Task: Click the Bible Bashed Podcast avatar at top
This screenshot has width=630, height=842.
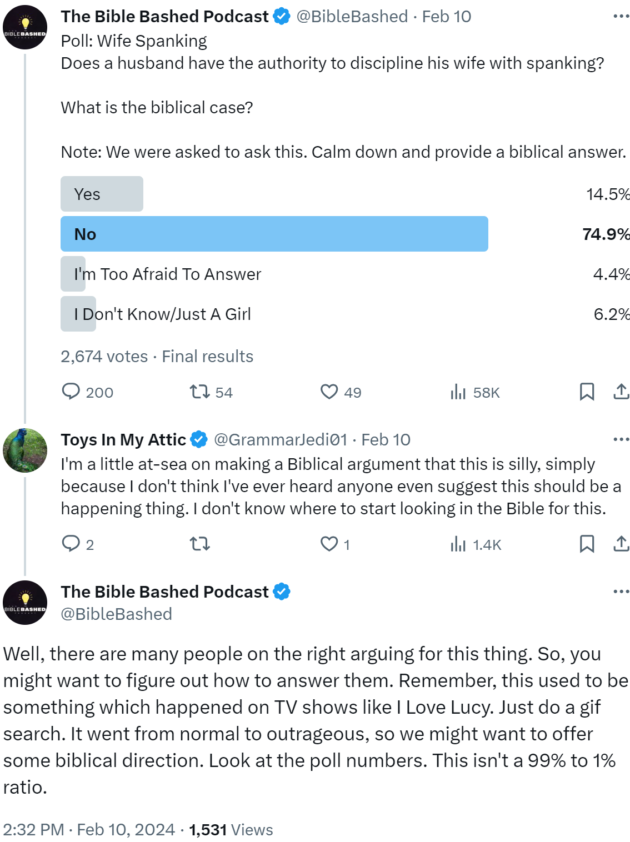Action: click(x=25, y=27)
